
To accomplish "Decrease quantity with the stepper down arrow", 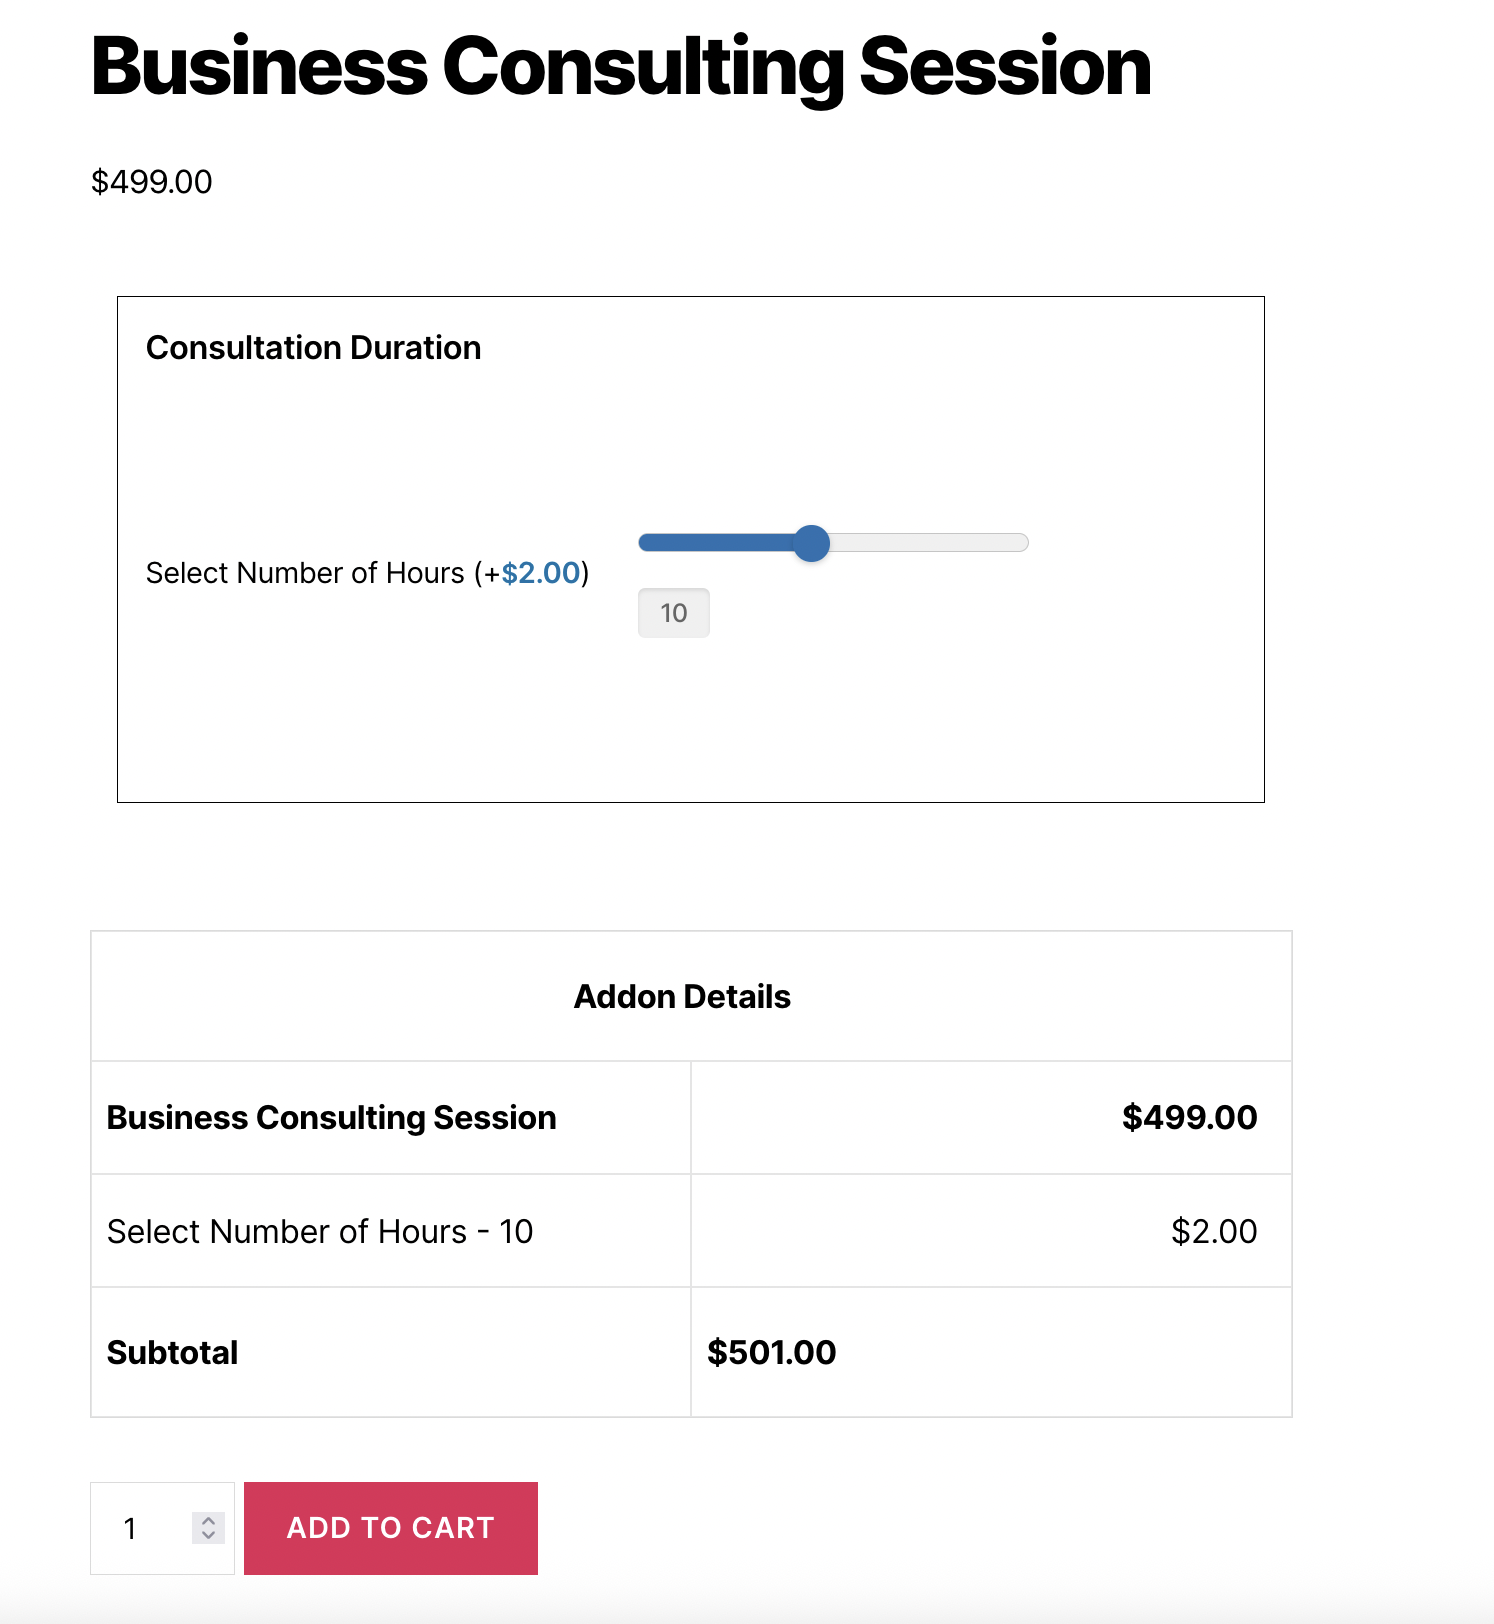I will pos(208,1535).
